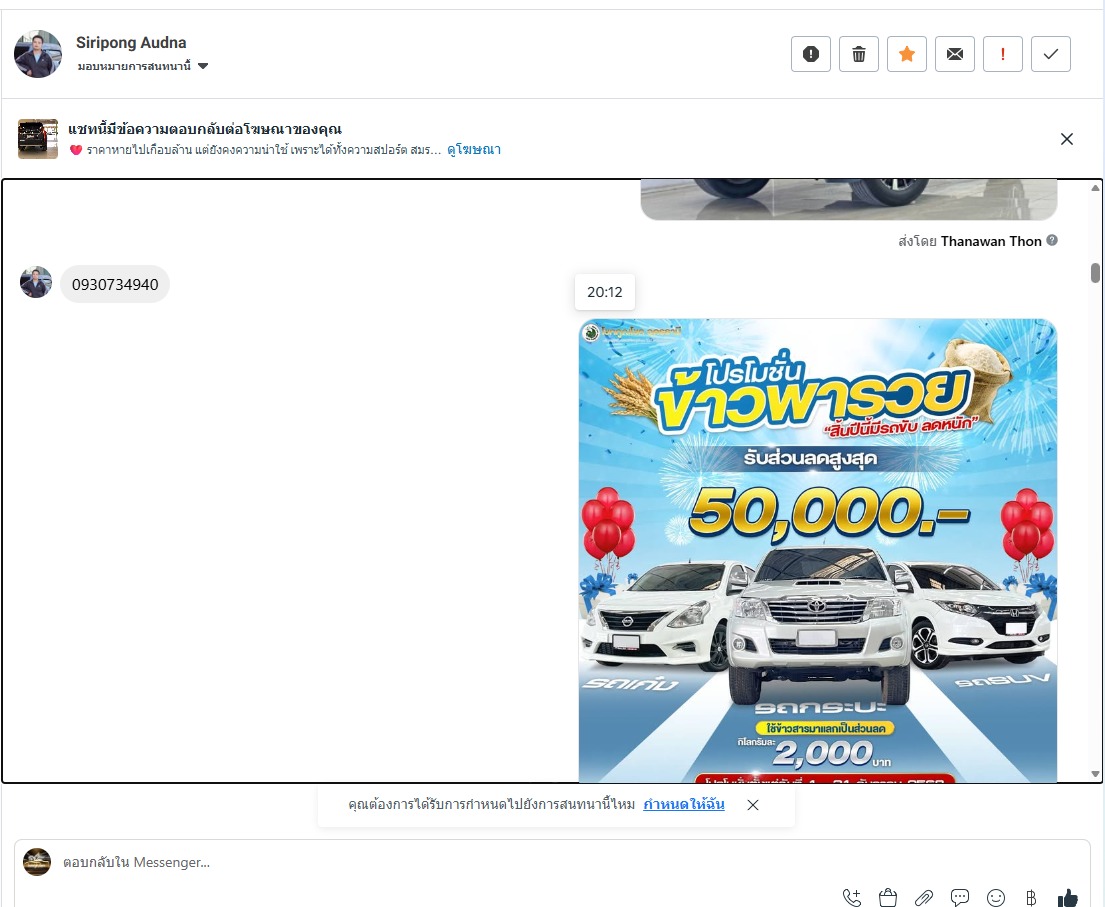Flag the conversation with the red exclamation mark
Viewport: 1105px width, 907px height.
(x=1002, y=54)
